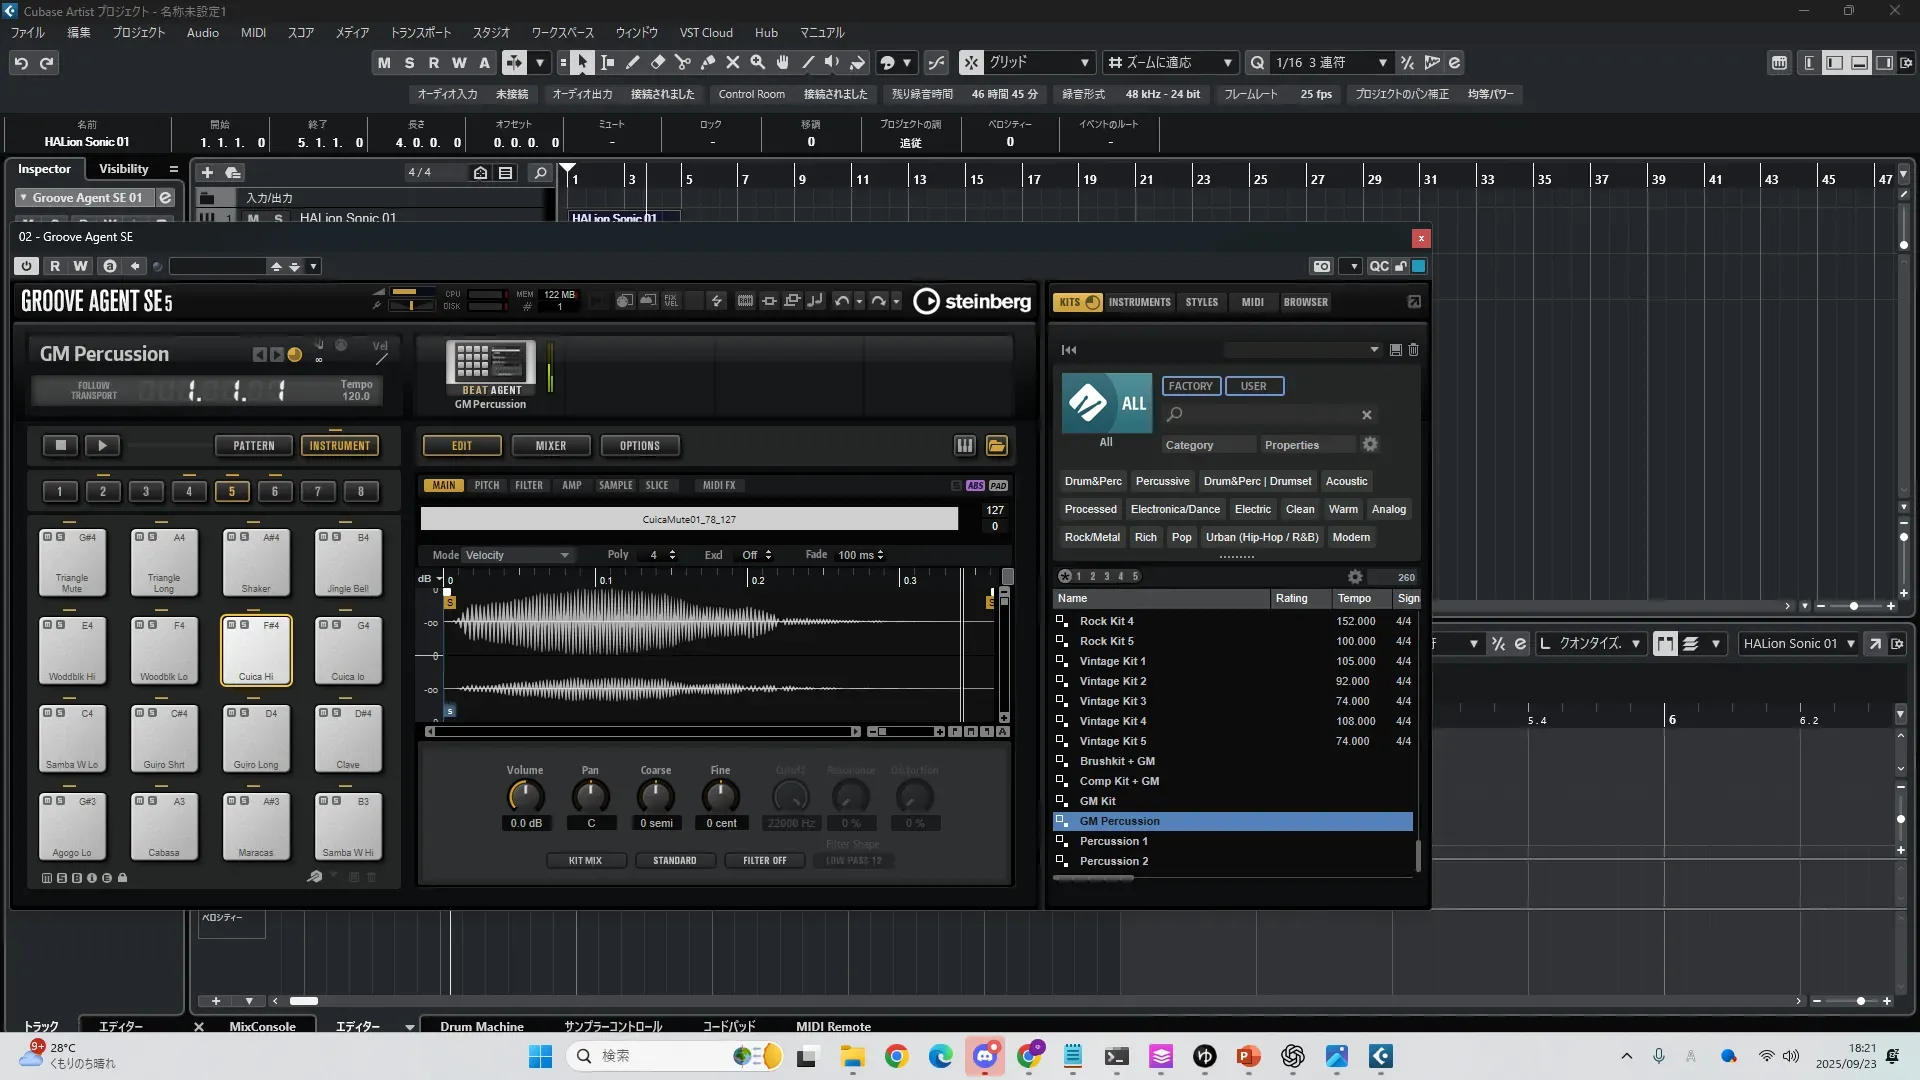This screenshot has width=1920, height=1080.
Task: Select the Eraser tool in toolbar
Action: click(657, 63)
